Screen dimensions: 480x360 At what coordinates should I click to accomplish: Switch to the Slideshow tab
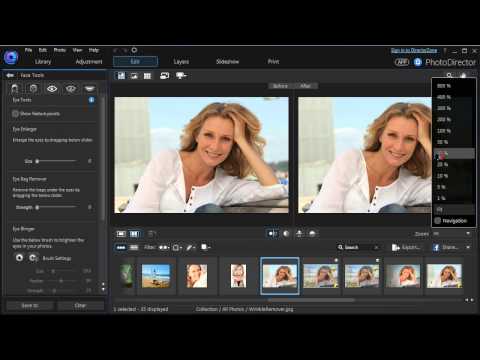[x=227, y=62]
